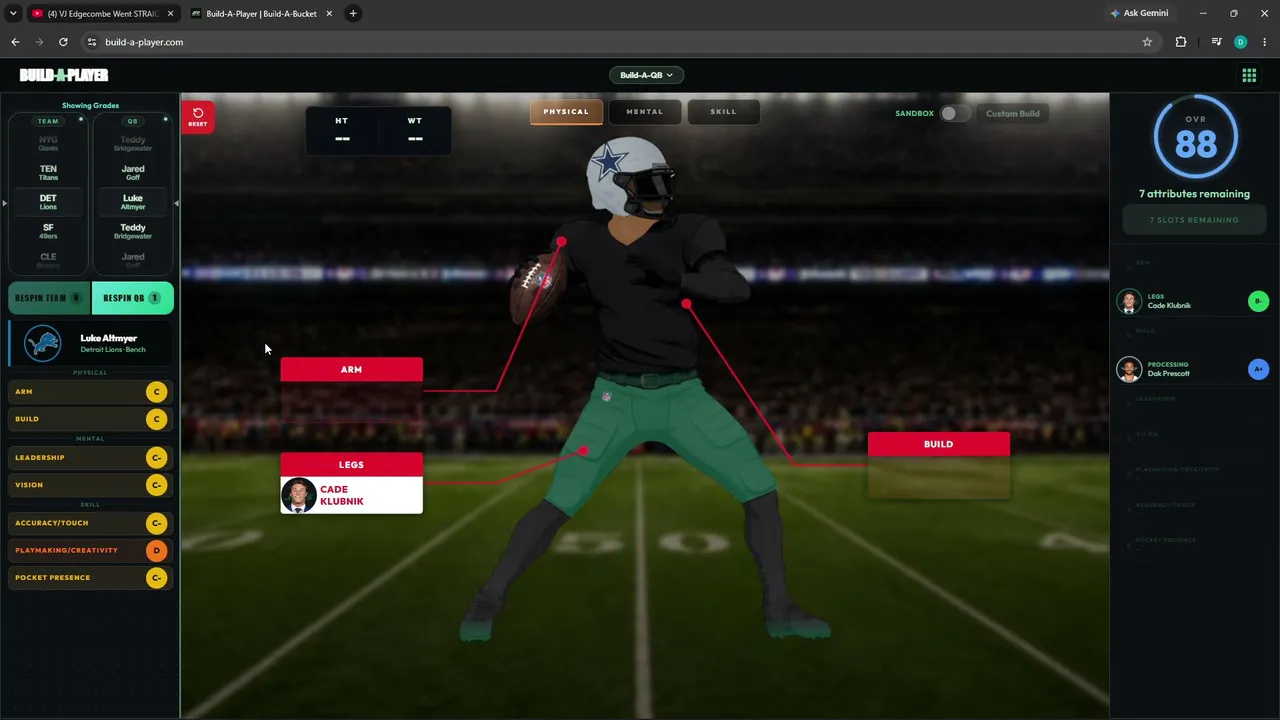Image resolution: width=1280 pixels, height=720 pixels.
Task: Switch to the Physical tab
Action: 566,112
